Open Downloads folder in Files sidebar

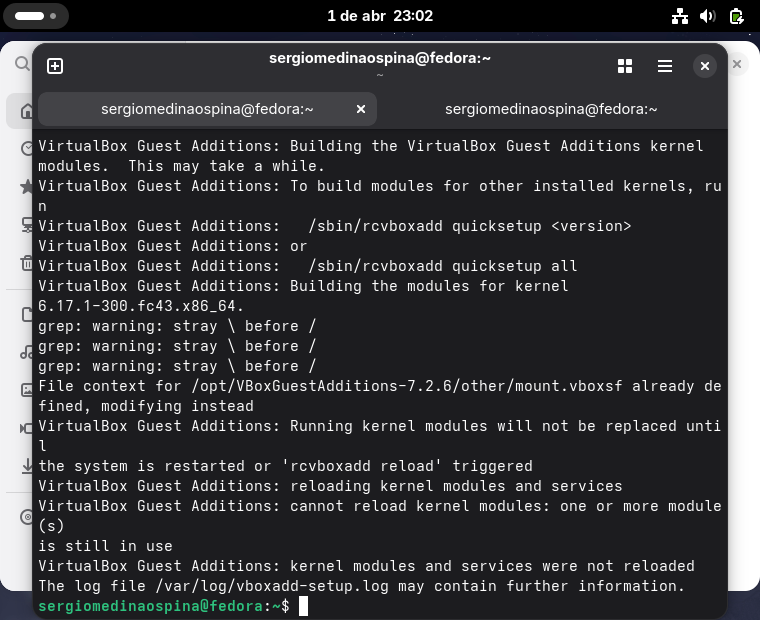pos(26,466)
